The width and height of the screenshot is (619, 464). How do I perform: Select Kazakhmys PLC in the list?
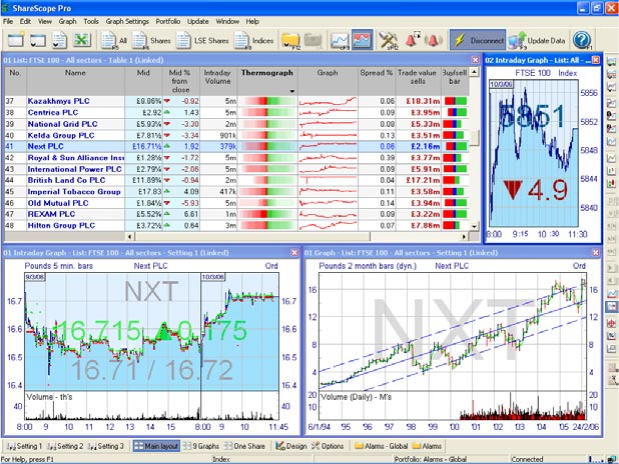tap(58, 101)
